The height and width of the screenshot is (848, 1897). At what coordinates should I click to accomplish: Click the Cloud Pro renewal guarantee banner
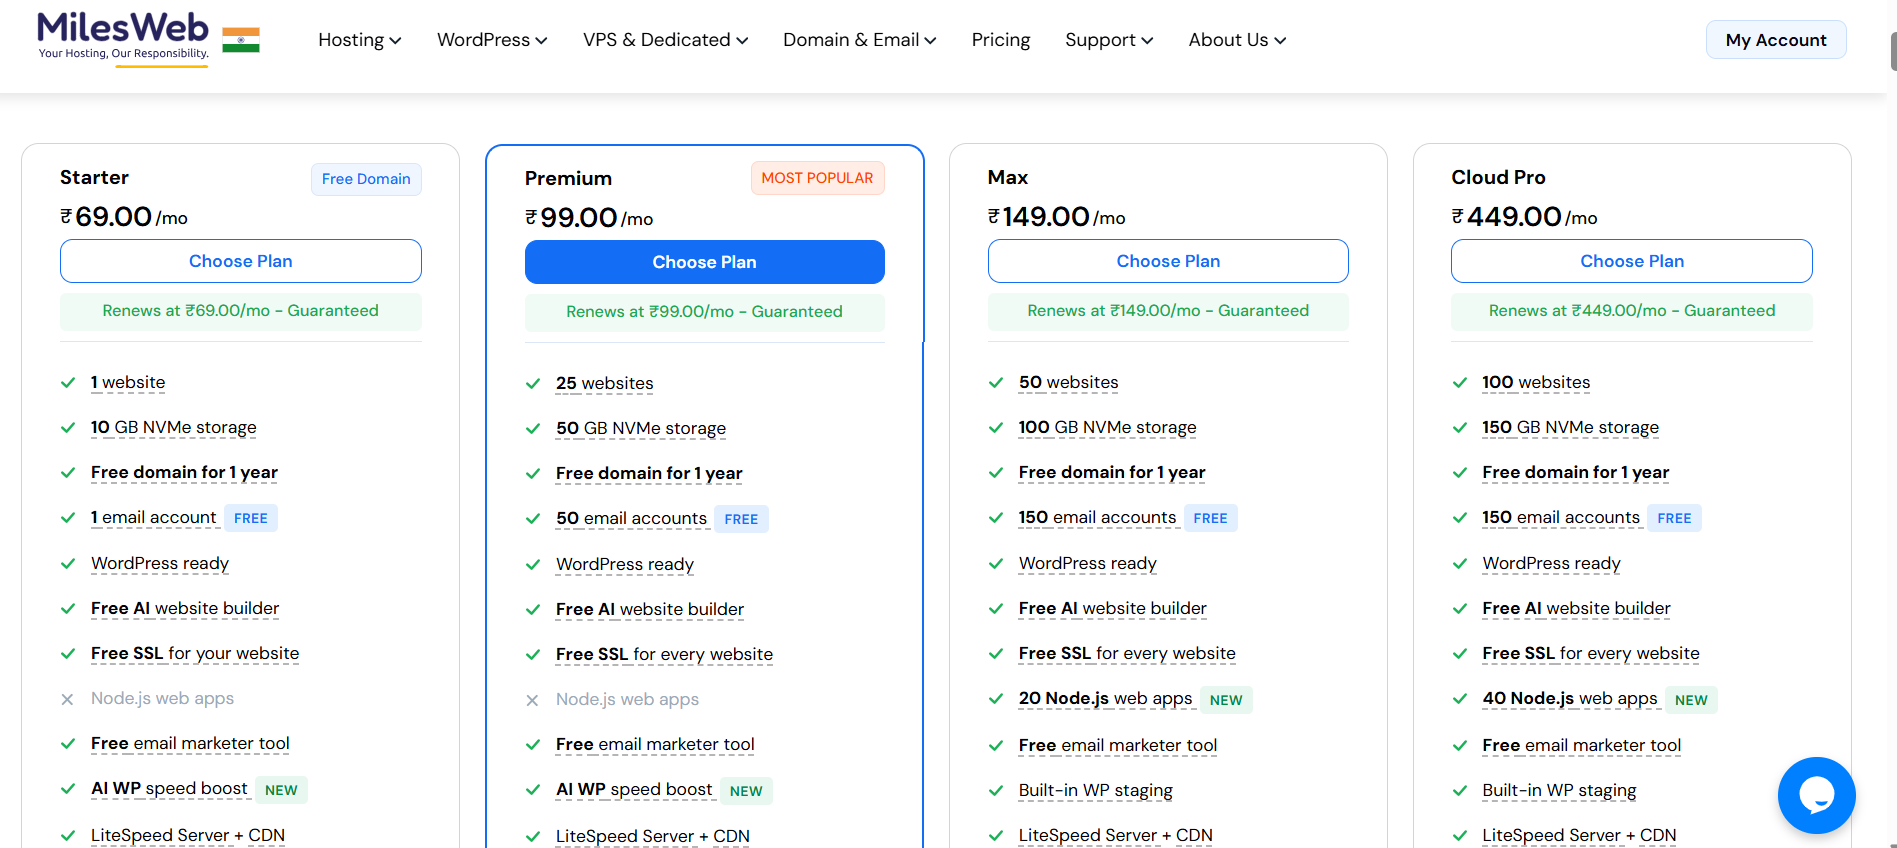1631,311
